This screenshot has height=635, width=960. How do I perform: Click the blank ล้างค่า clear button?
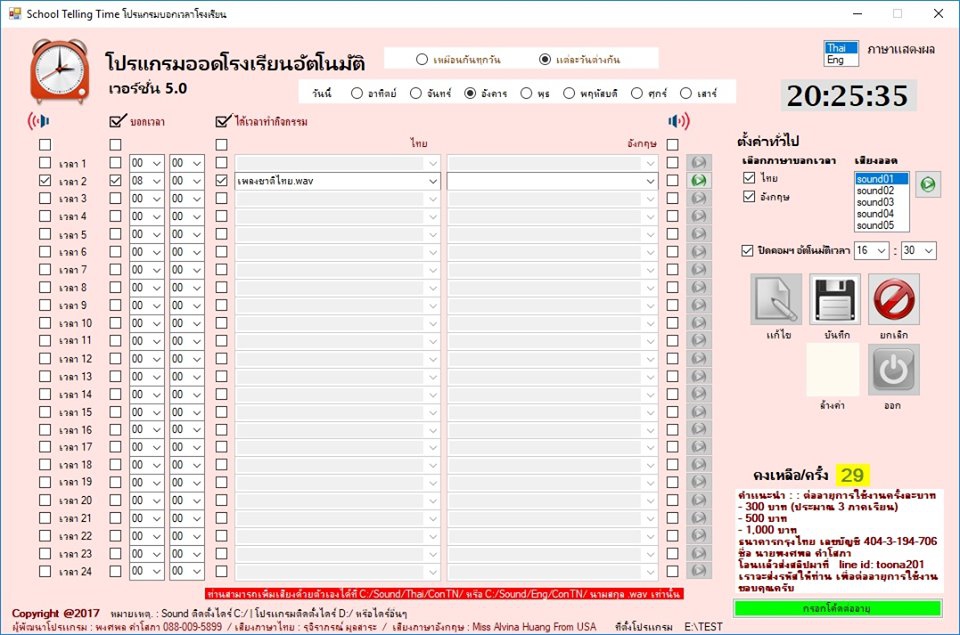click(833, 370)
